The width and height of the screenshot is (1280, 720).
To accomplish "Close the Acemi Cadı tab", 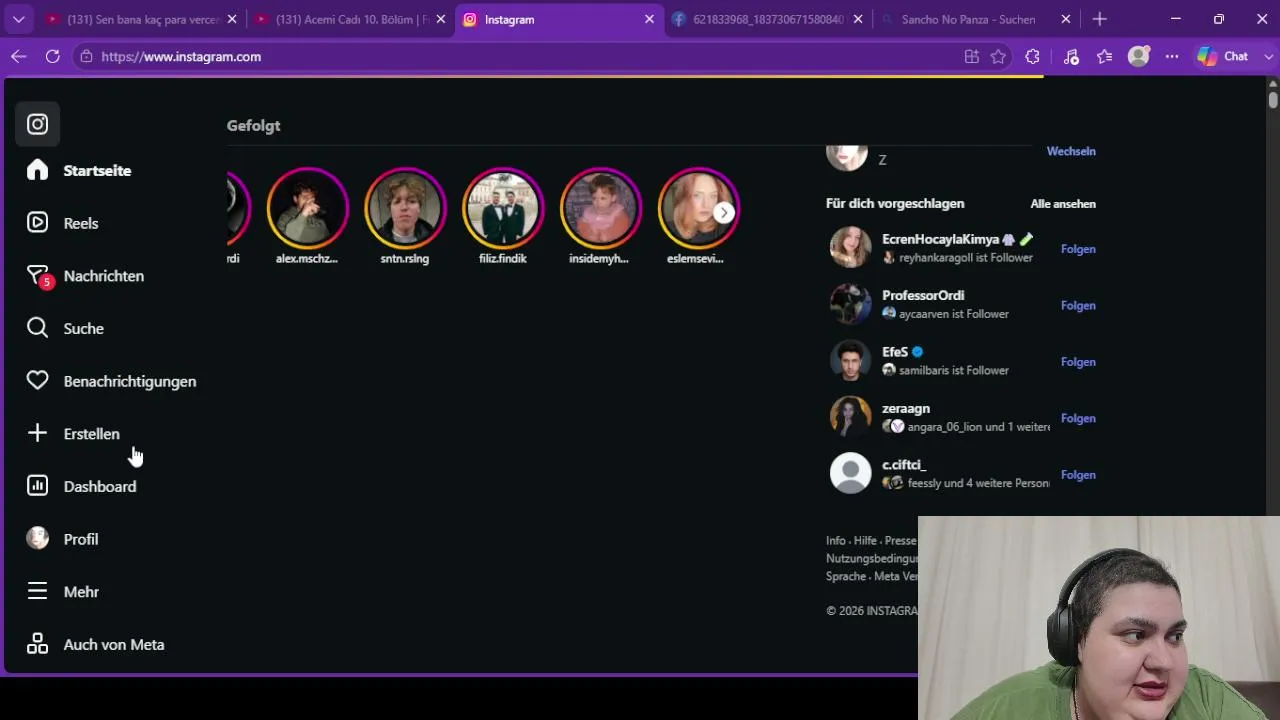I will click(x=440, y=19).
